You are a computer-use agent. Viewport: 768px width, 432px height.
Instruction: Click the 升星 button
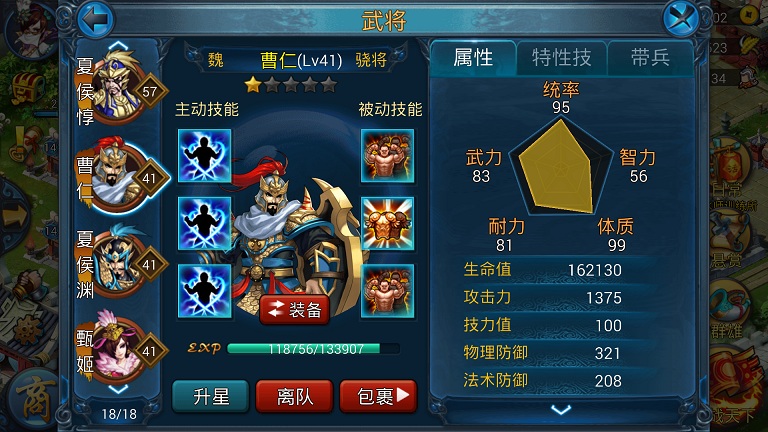211,396
